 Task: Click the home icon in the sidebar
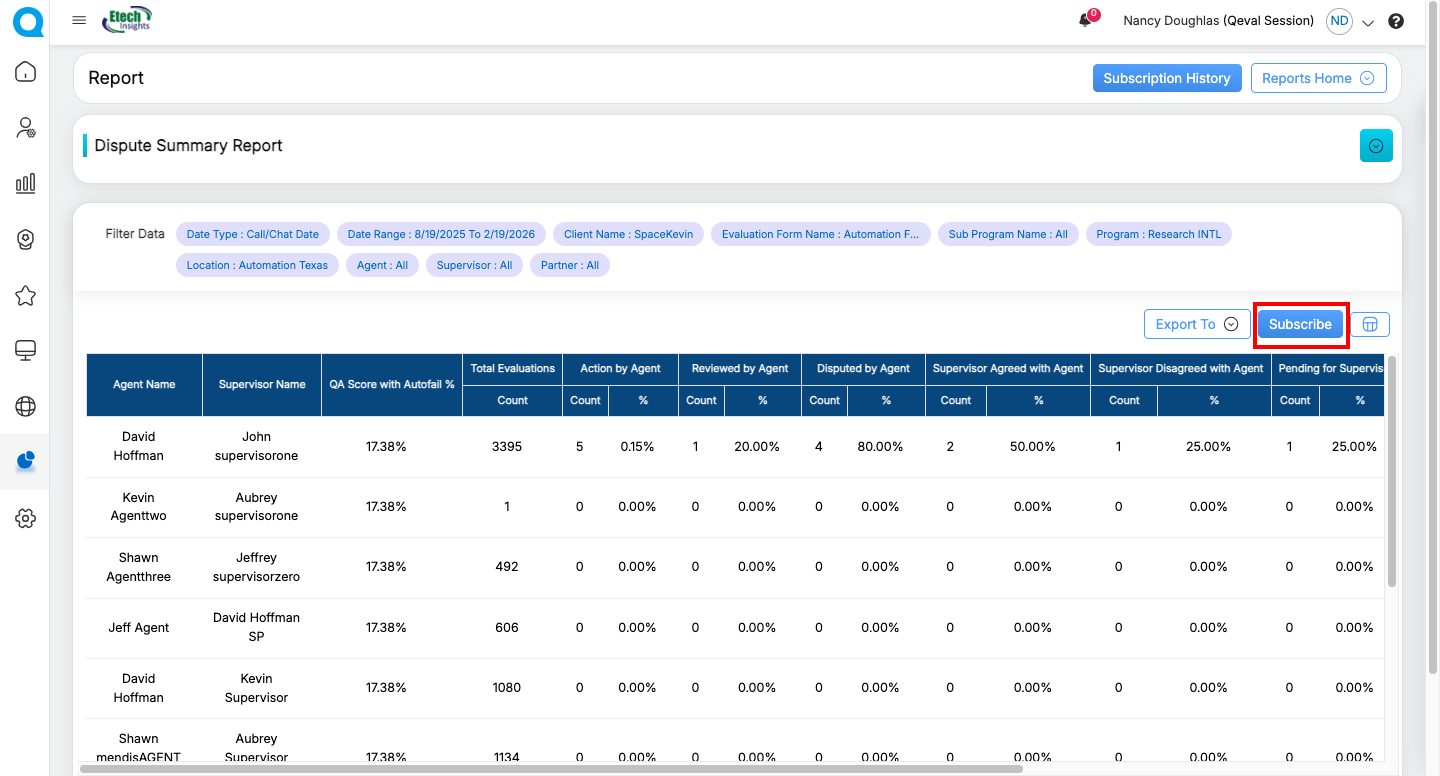pos(26,72)
